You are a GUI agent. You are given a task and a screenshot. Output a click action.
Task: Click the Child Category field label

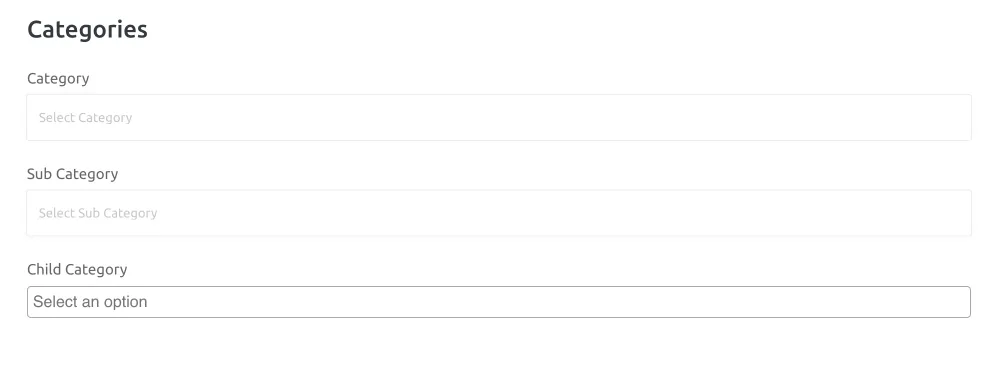point(77,269)
